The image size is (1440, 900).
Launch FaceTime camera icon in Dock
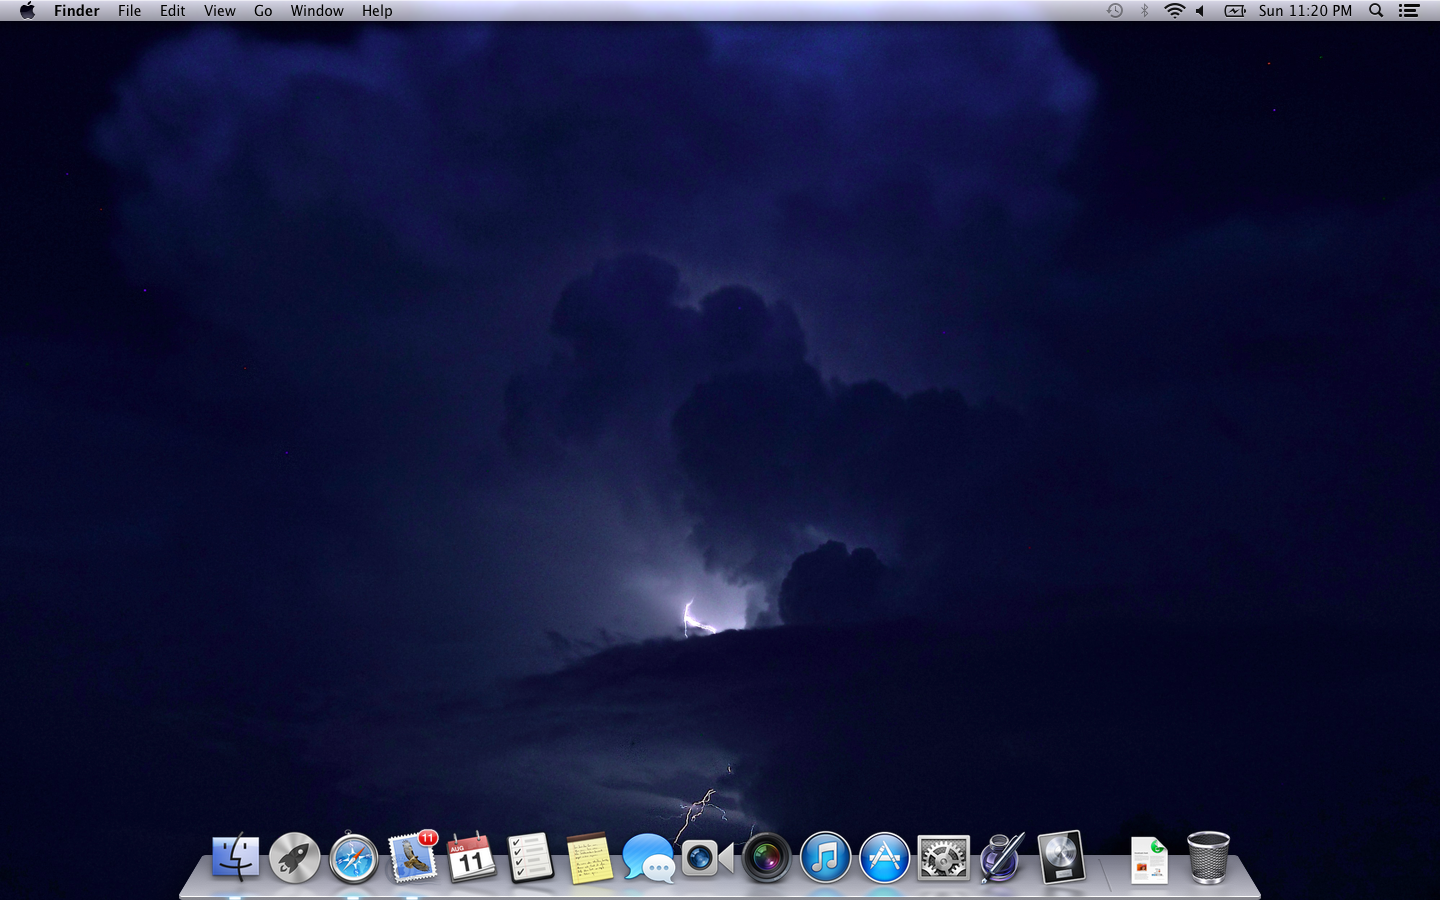tap(707, 858)
